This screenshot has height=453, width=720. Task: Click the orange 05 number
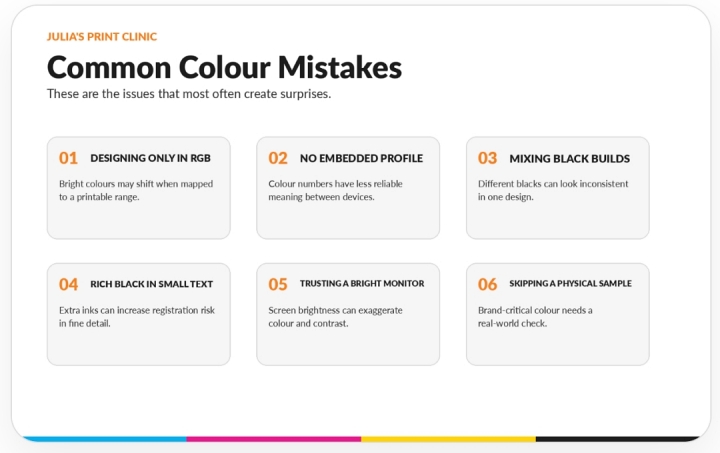pos(278,285)
